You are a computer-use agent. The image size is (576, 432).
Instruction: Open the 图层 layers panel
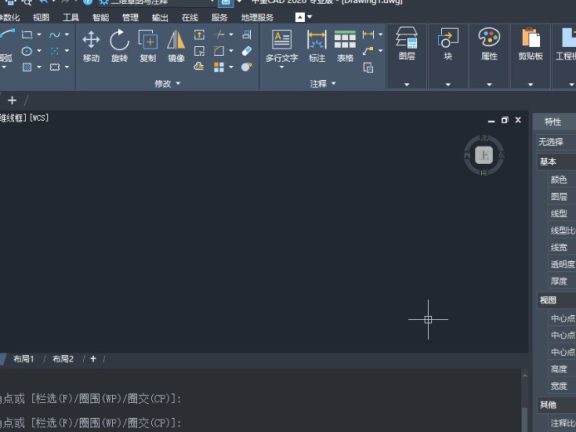pos(407,43)
